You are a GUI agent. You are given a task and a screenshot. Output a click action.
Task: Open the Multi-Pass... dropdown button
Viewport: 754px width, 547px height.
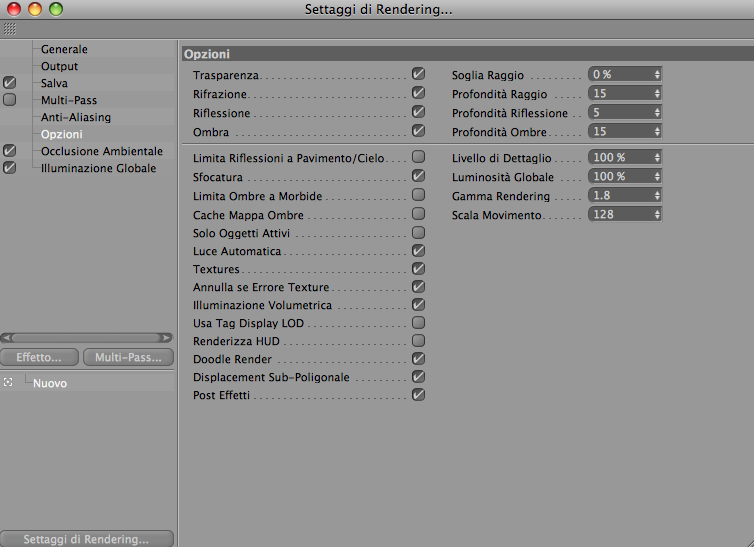[128, 357]
